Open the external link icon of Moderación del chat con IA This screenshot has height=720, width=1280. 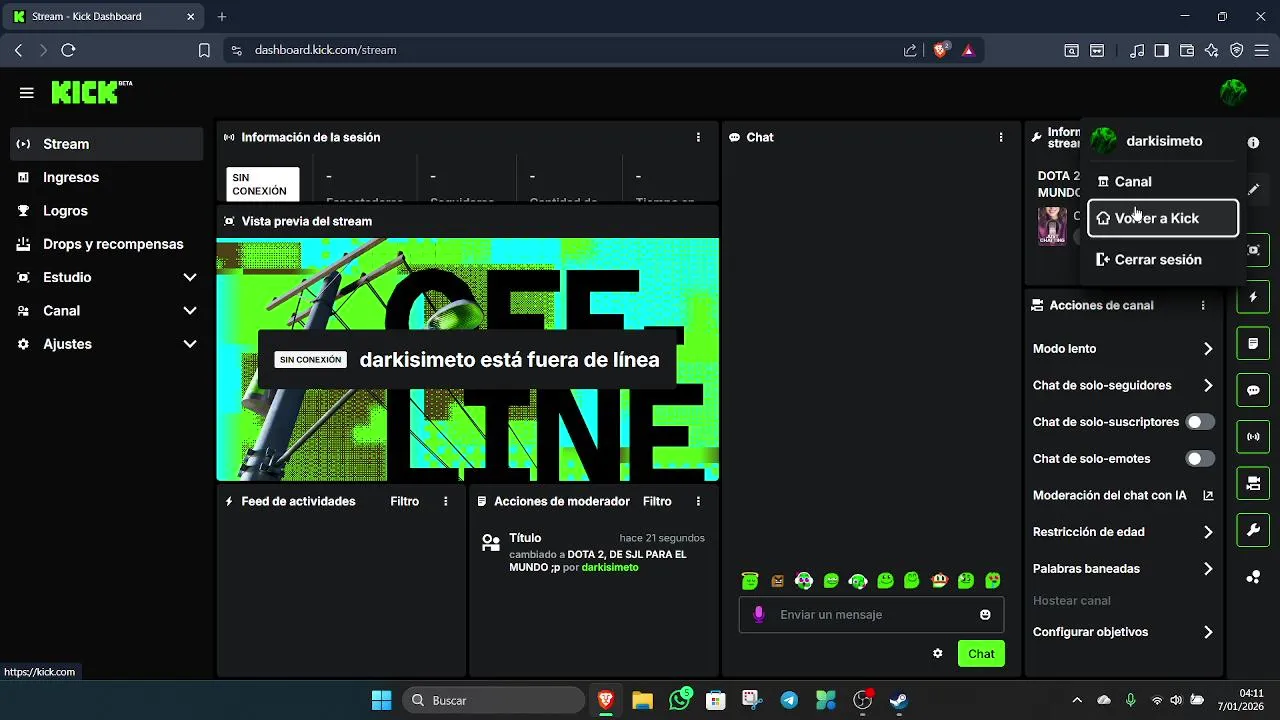point(1208,495)
